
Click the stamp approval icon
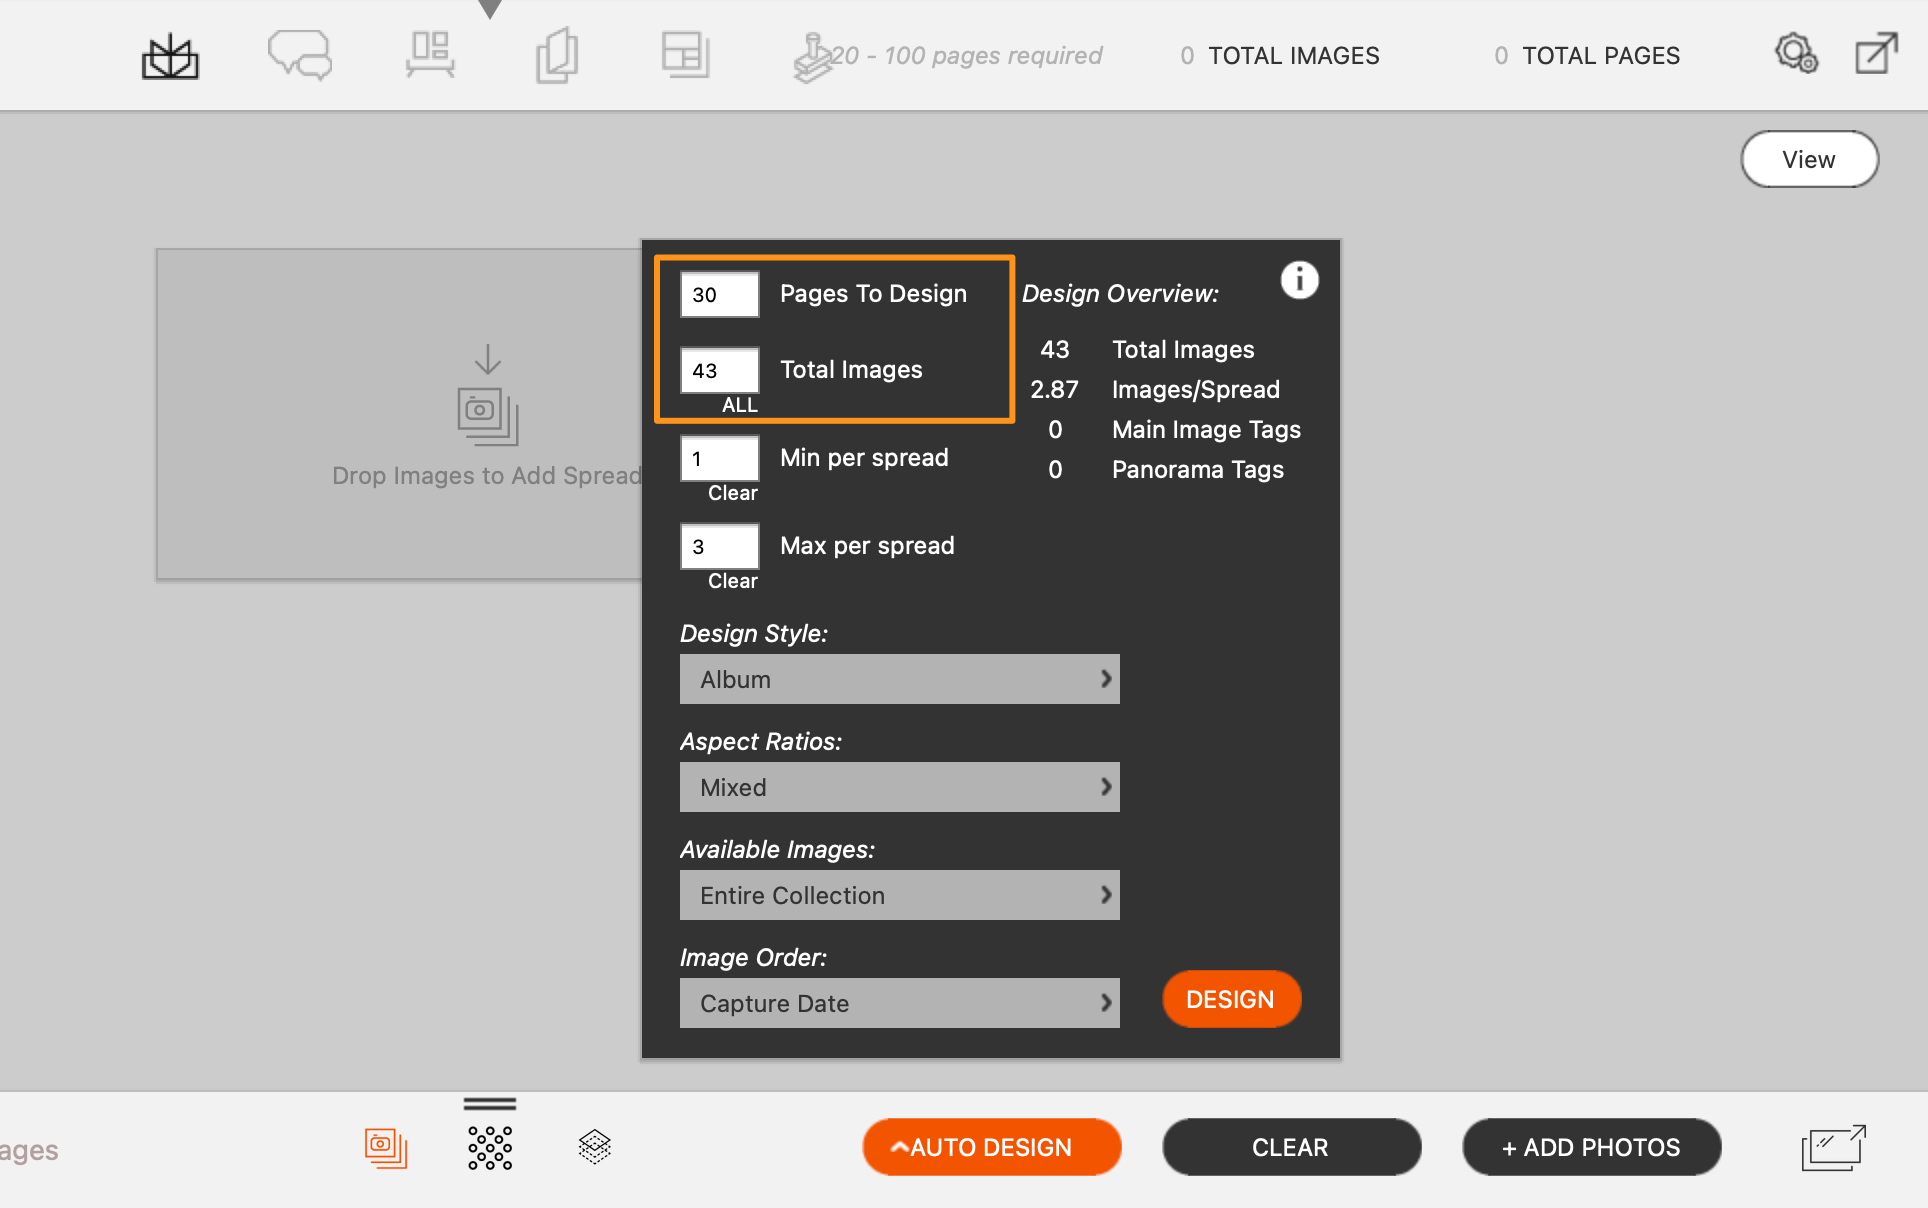pyautogui.click(x=813, y=57)
